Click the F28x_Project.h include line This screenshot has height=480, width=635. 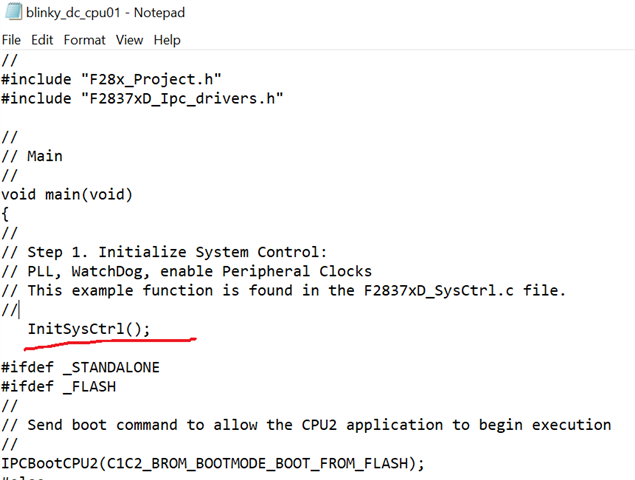(x=111, y=79)
